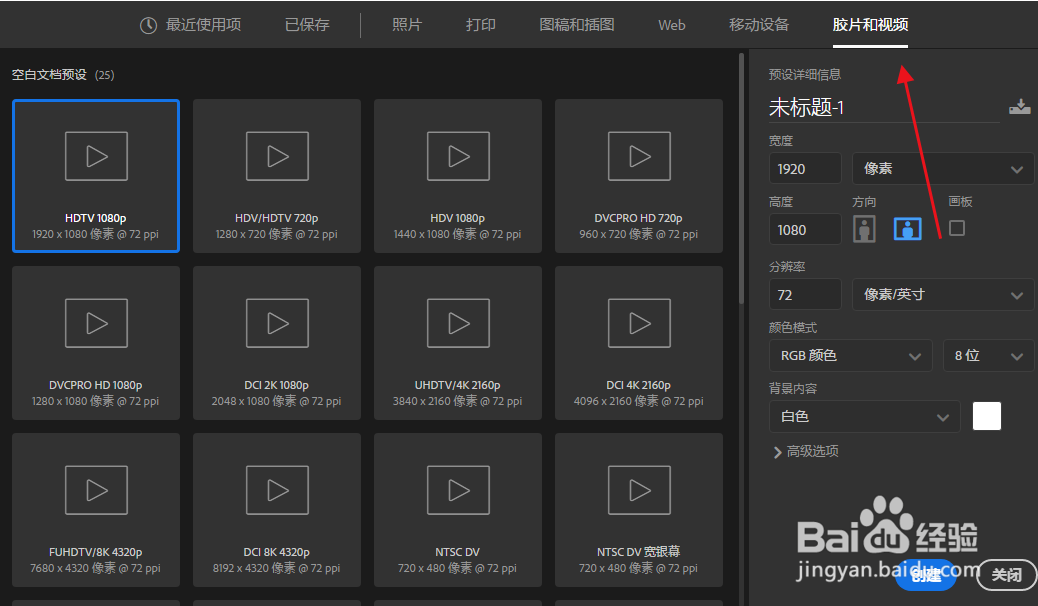Viewport: 1038px width, 606px height.
Task: Click the document name field 未标题-1
Action: [x=884, y=107]
